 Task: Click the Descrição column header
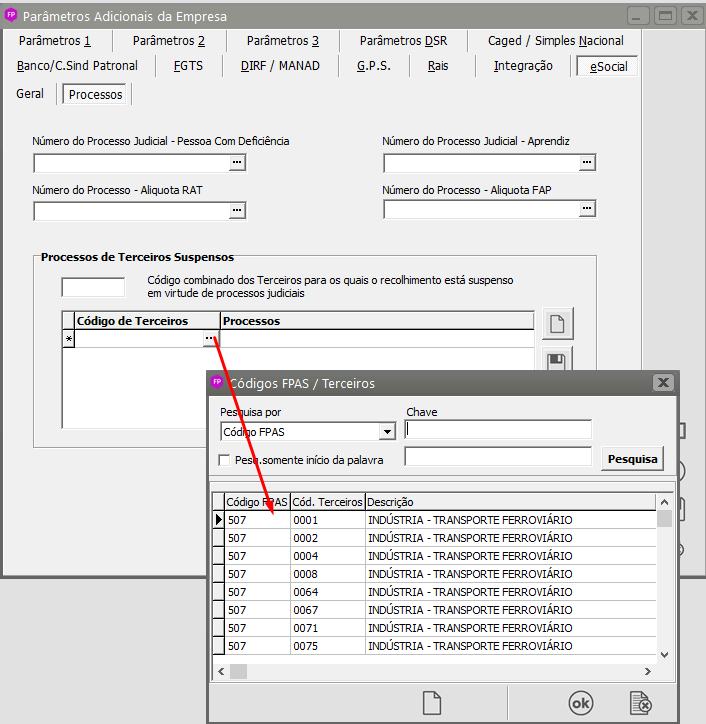tap(510, 502)
